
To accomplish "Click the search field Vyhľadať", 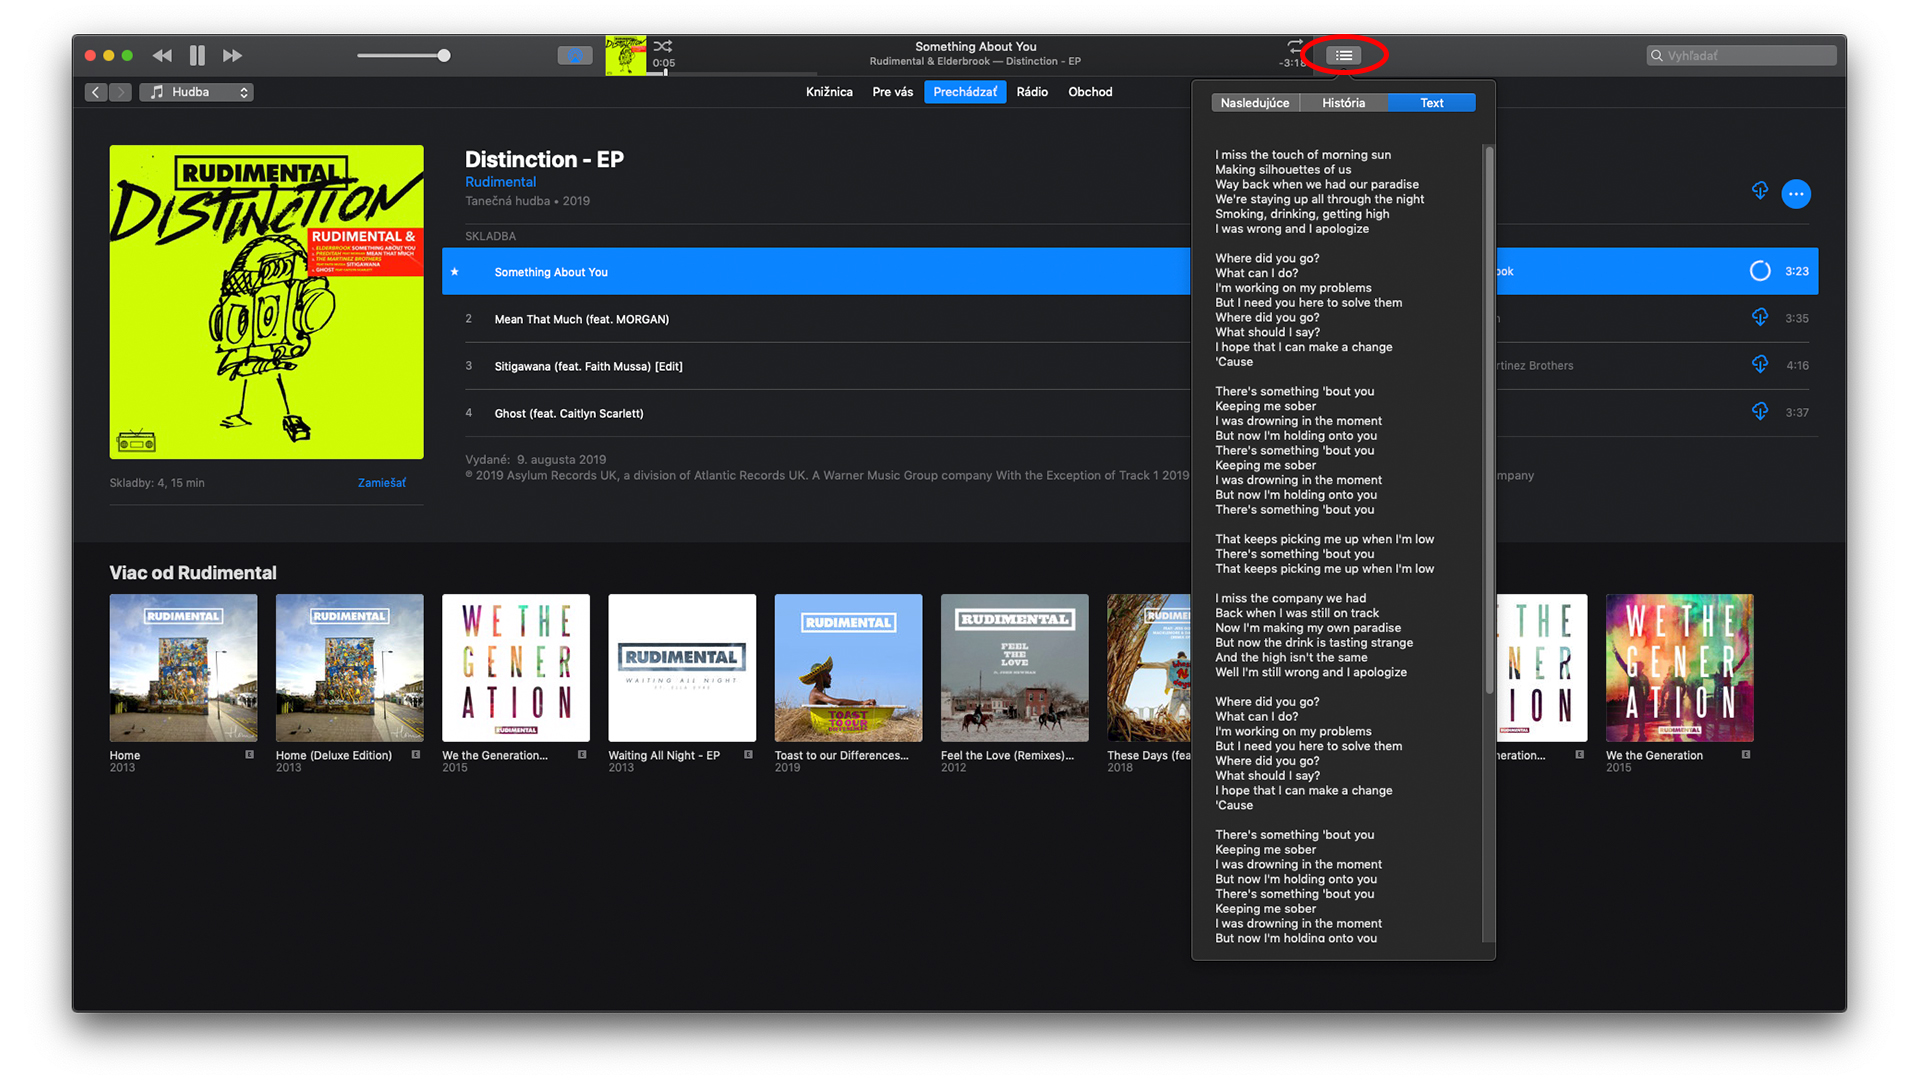I will [x=1741, y=56].
